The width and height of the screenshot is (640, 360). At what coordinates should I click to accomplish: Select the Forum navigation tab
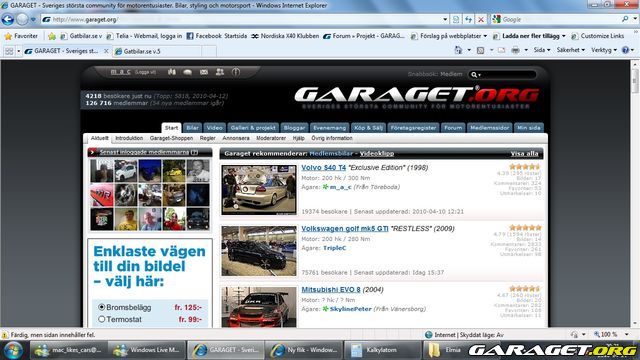(453, 128)
